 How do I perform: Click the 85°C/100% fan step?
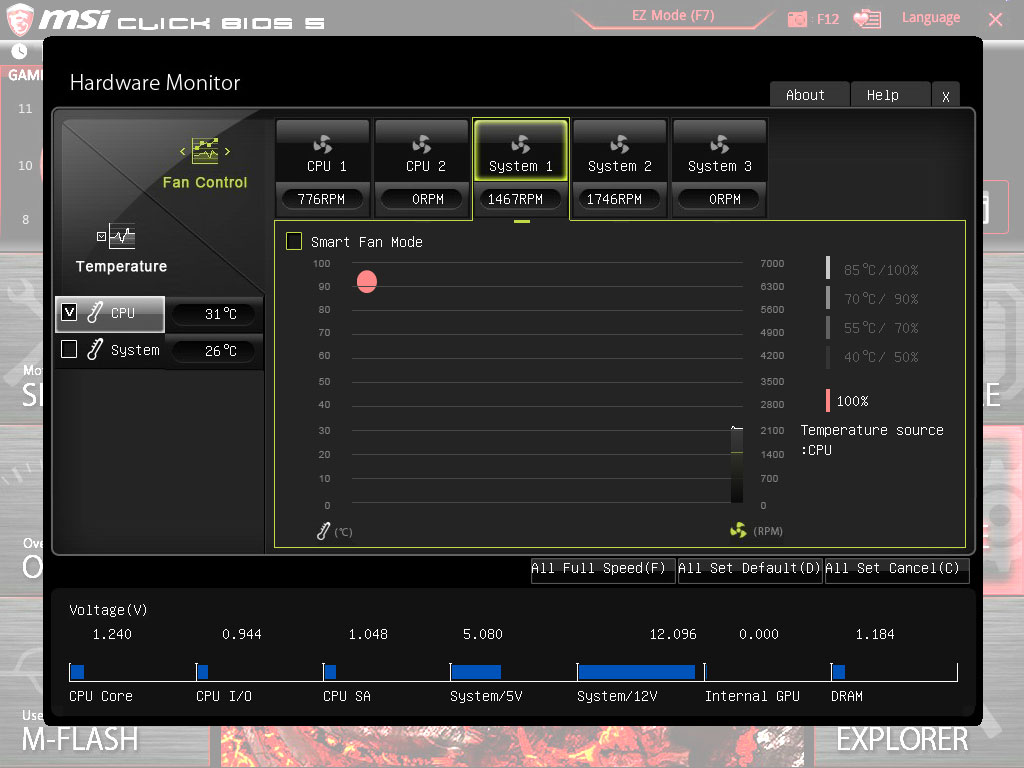[x=873, y=269]
